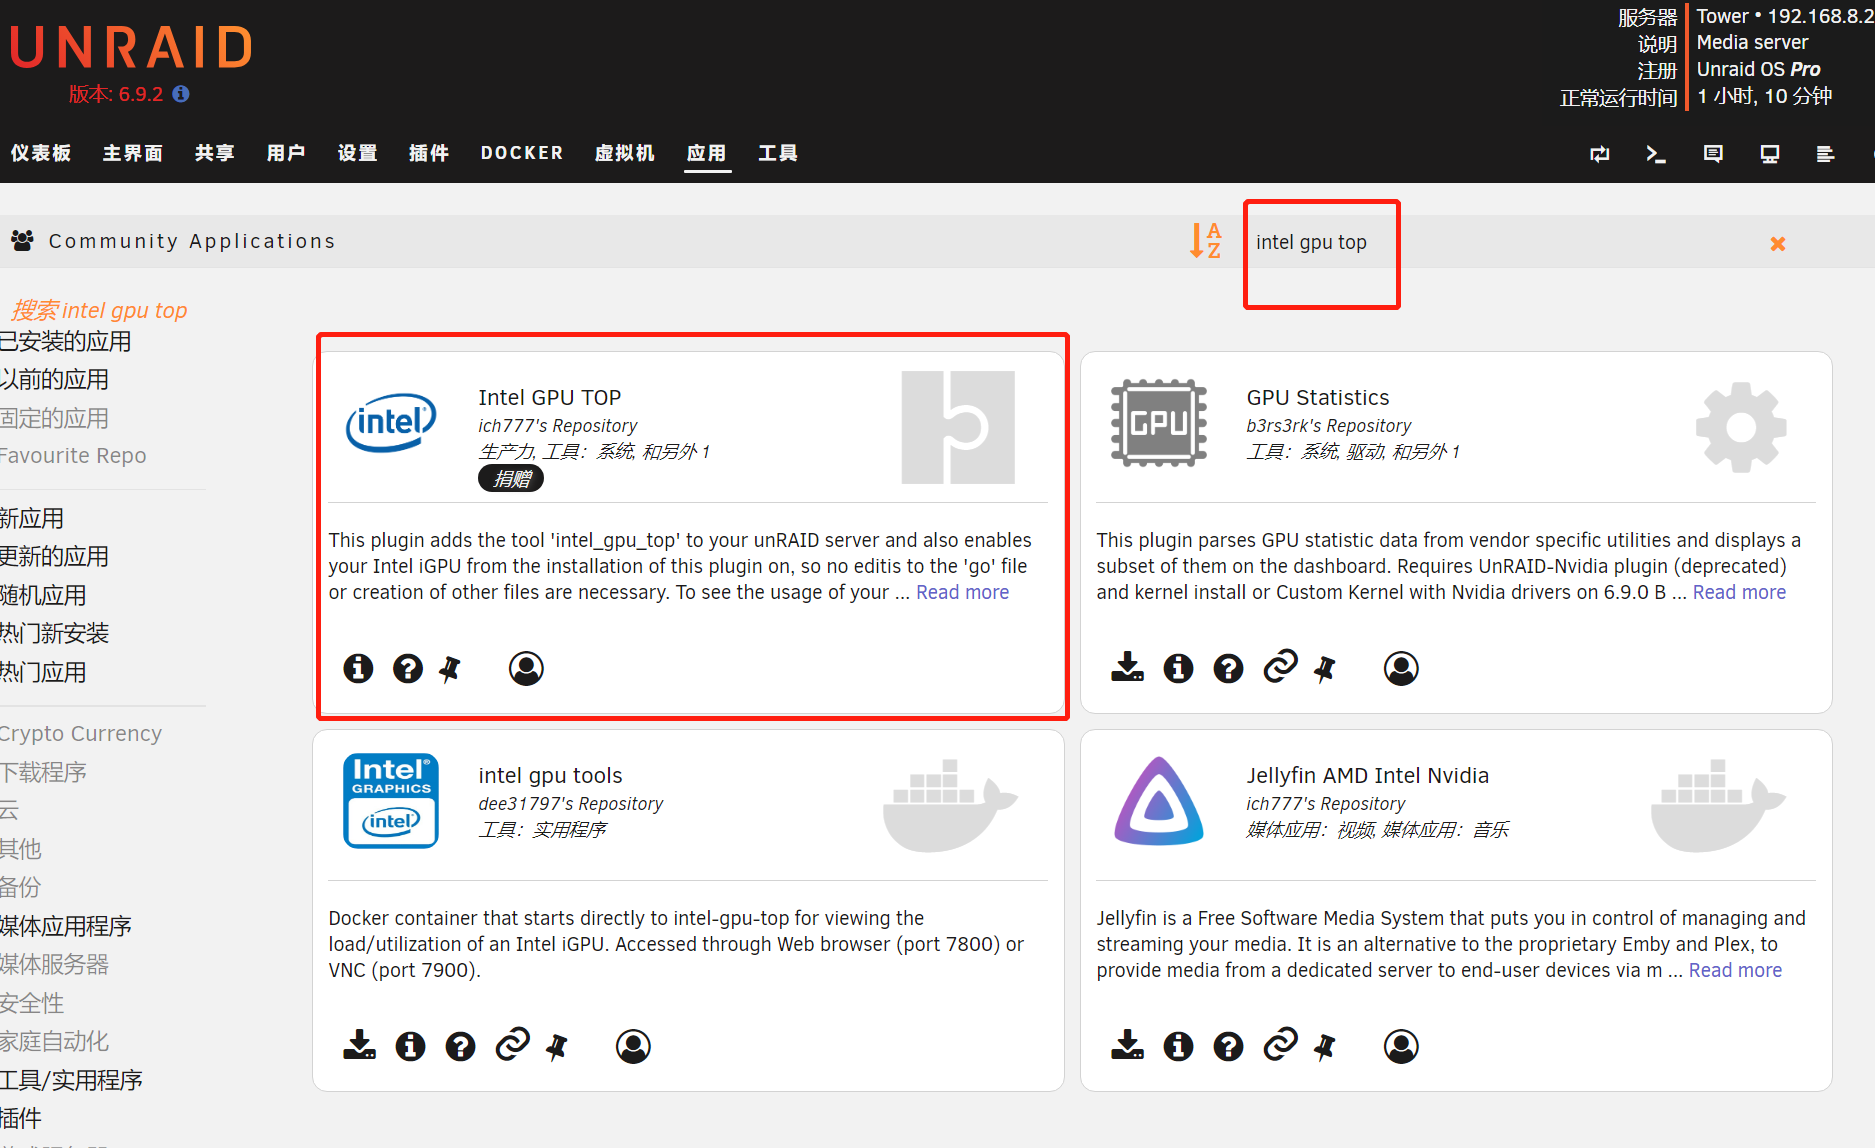Click 'ich777's Repository' on Intel GPU TOP card
Screen dimensions: 1875x1148
(557, 426)
